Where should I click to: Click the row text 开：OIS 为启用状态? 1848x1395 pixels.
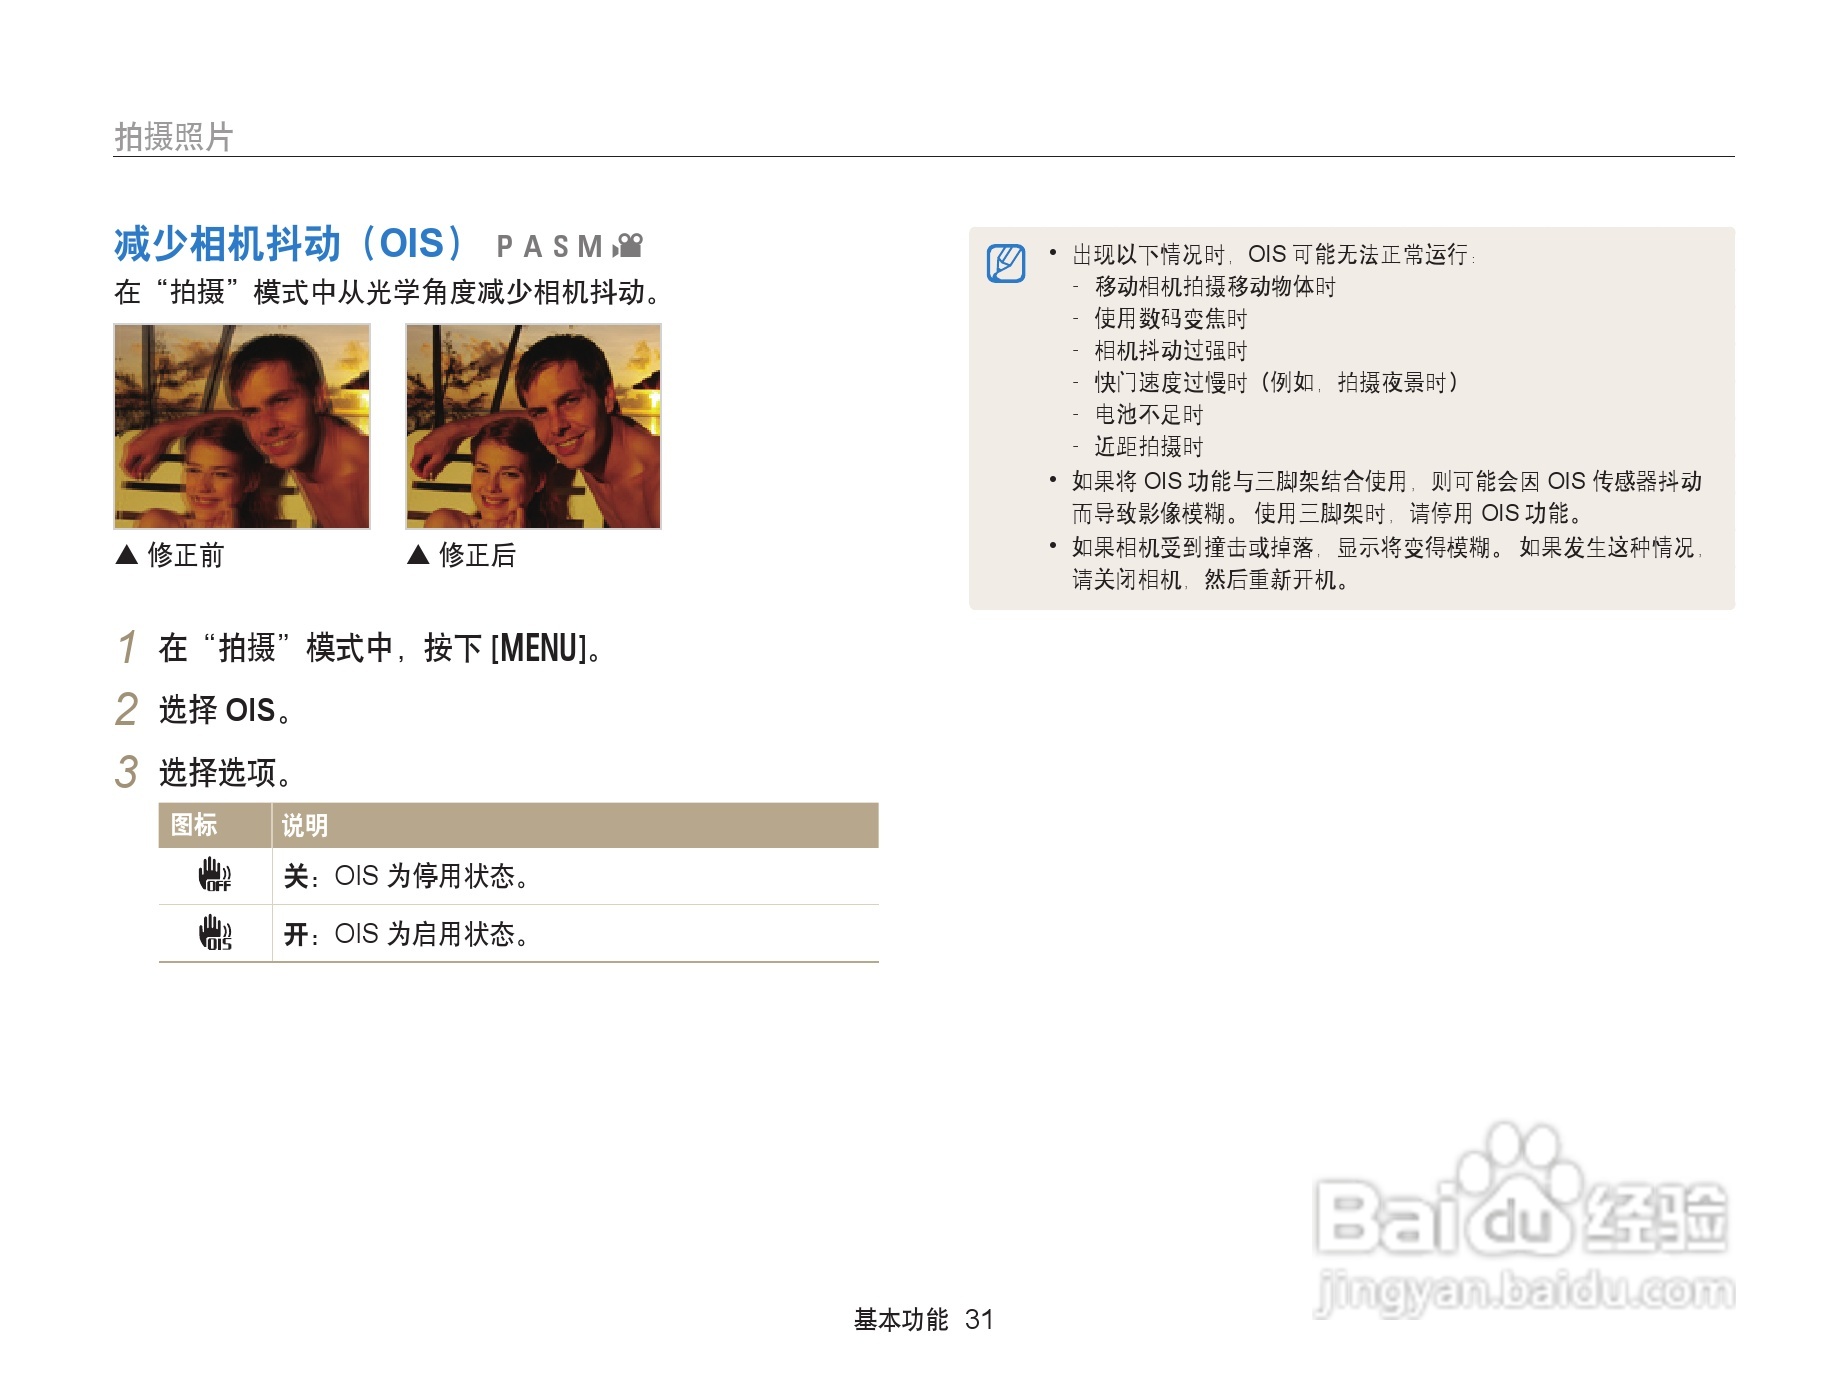tap(406, 934)
